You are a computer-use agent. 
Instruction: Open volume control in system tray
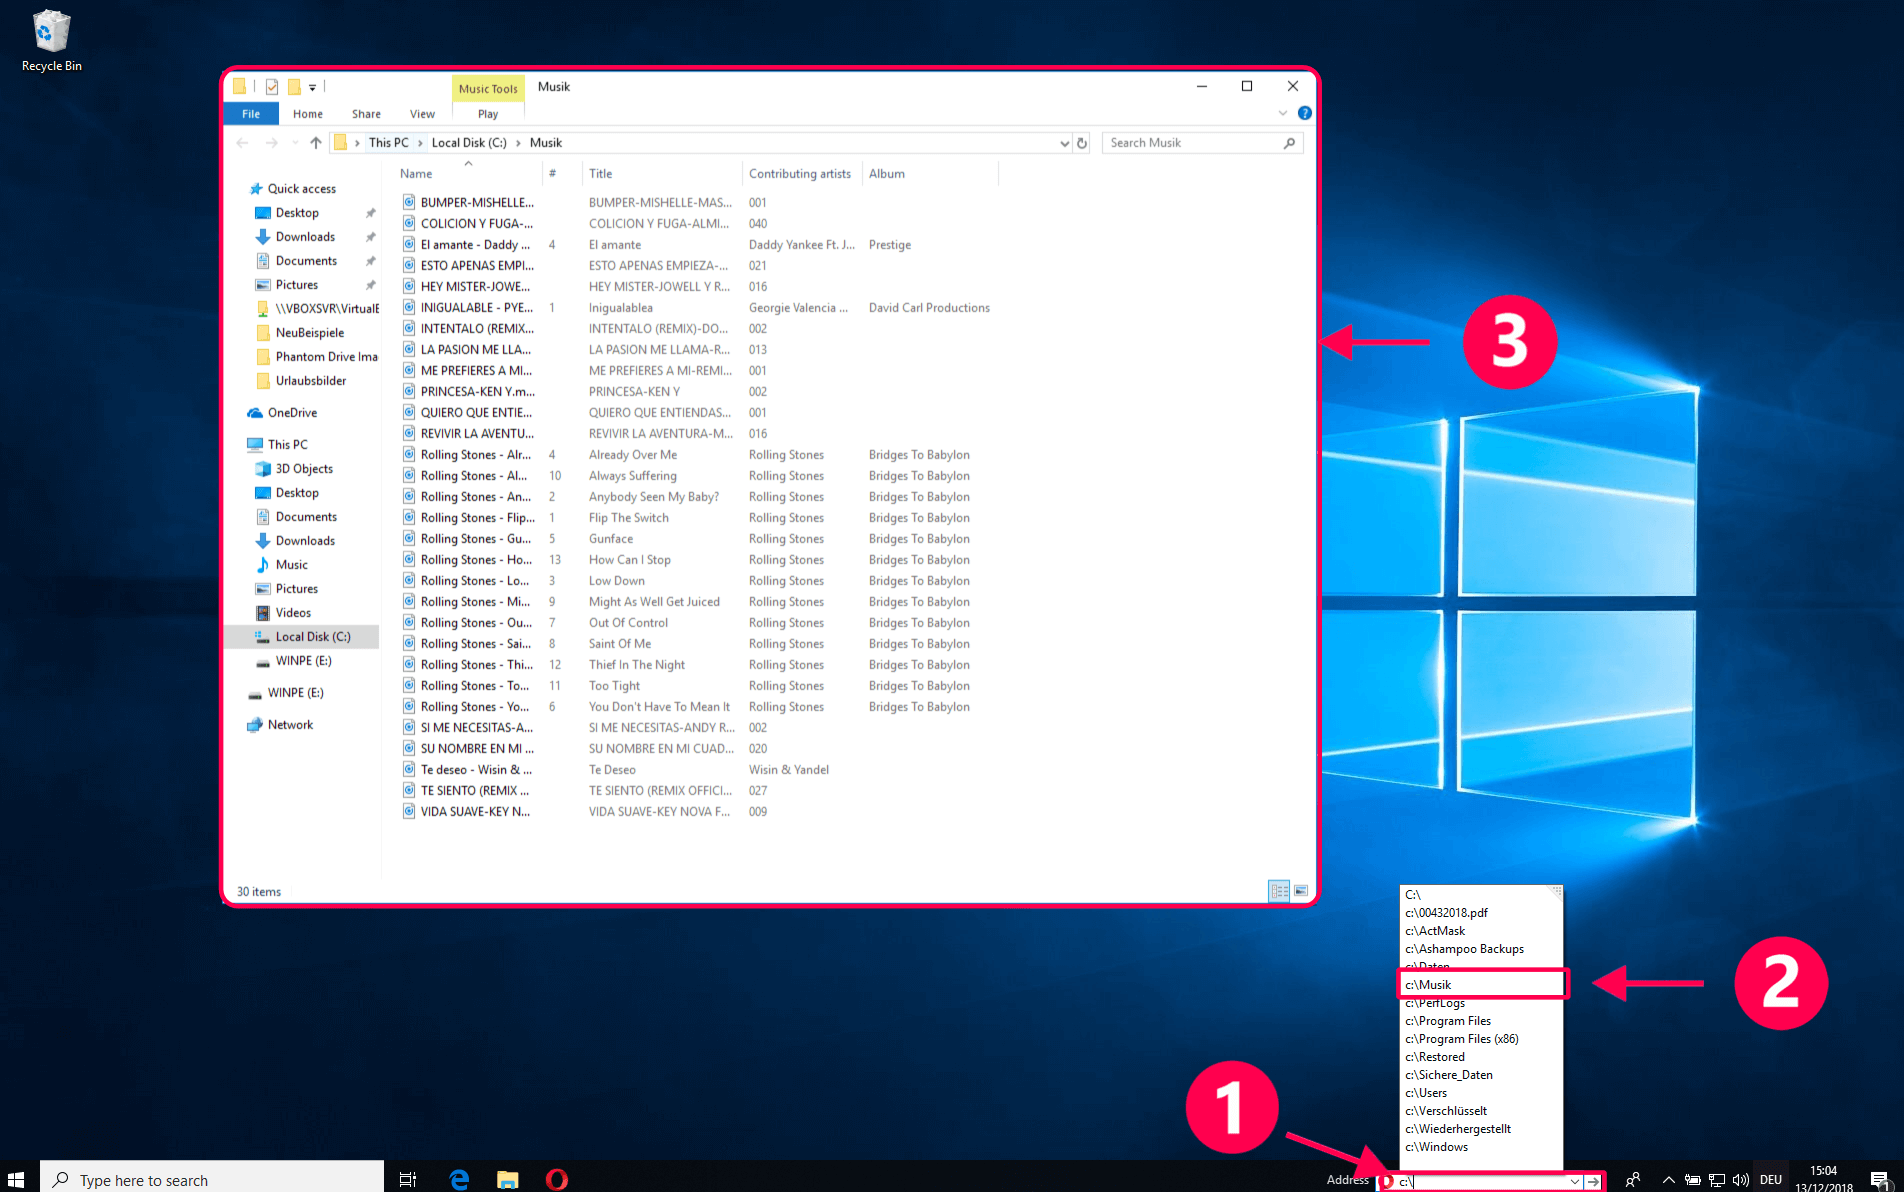1741,1180
